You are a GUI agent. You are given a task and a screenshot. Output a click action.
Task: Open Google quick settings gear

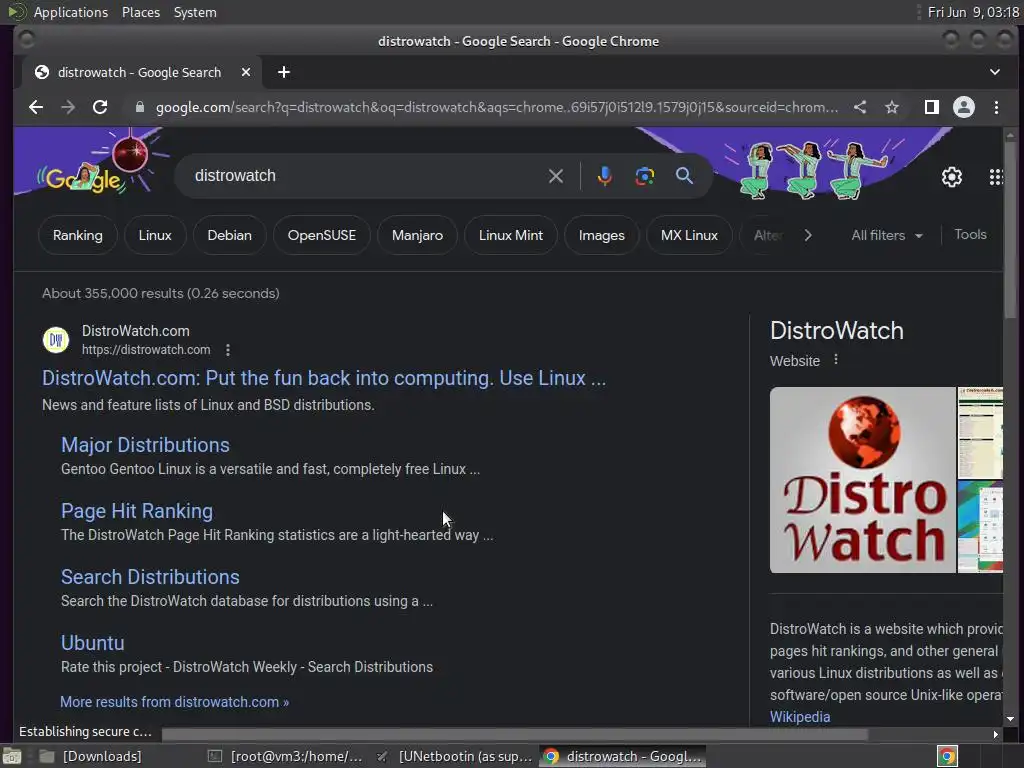(x=952, y=177)
